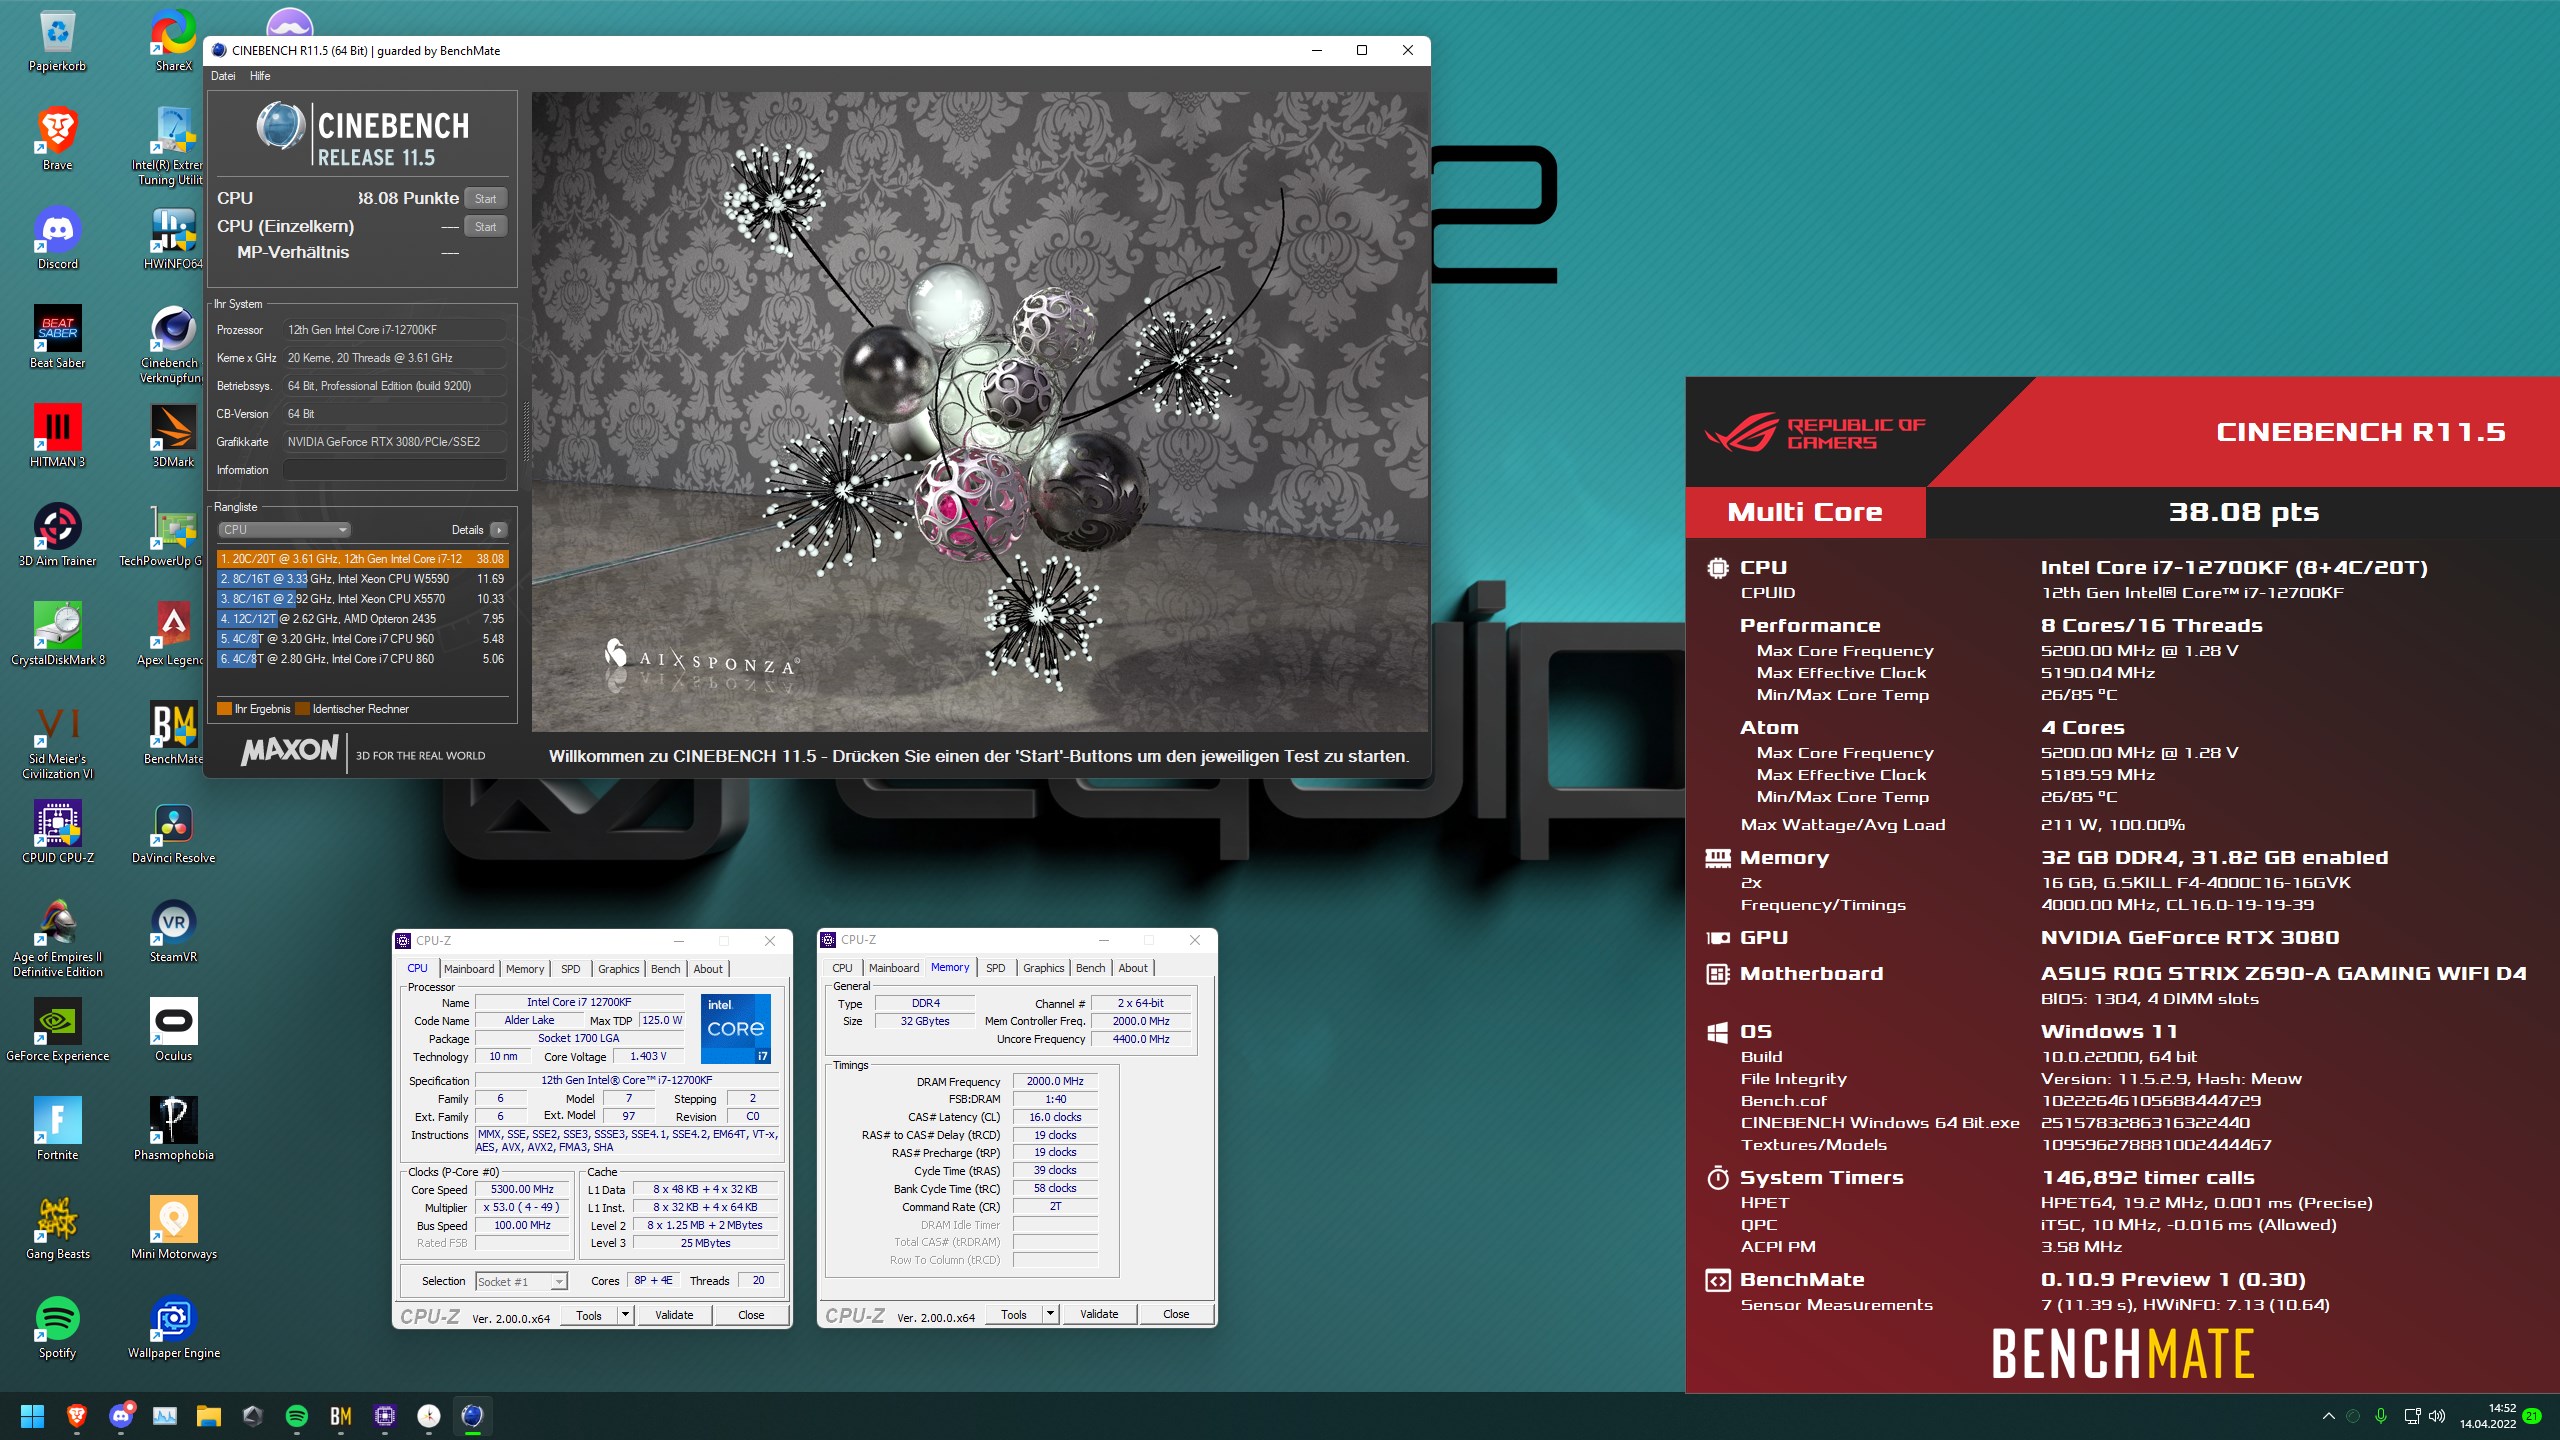
Task: Open volume control in system tray
Action: point(2437,1415)
